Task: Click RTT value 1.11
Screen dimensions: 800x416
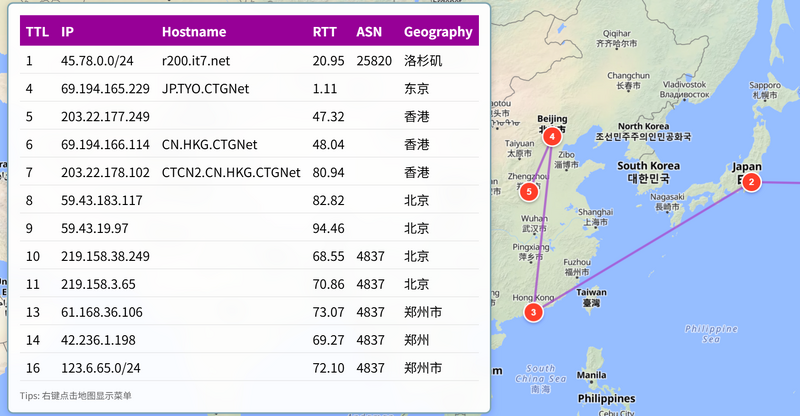Action: (x=324, y=89)
